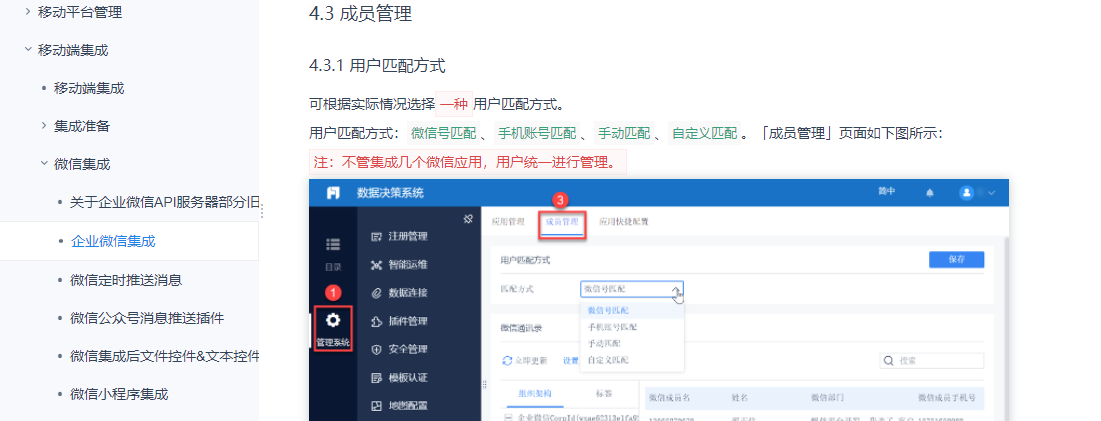Click the panel splitter handle beside 模板认证
The width and height of the screenshot is (1101, 421).
(484, 385)
